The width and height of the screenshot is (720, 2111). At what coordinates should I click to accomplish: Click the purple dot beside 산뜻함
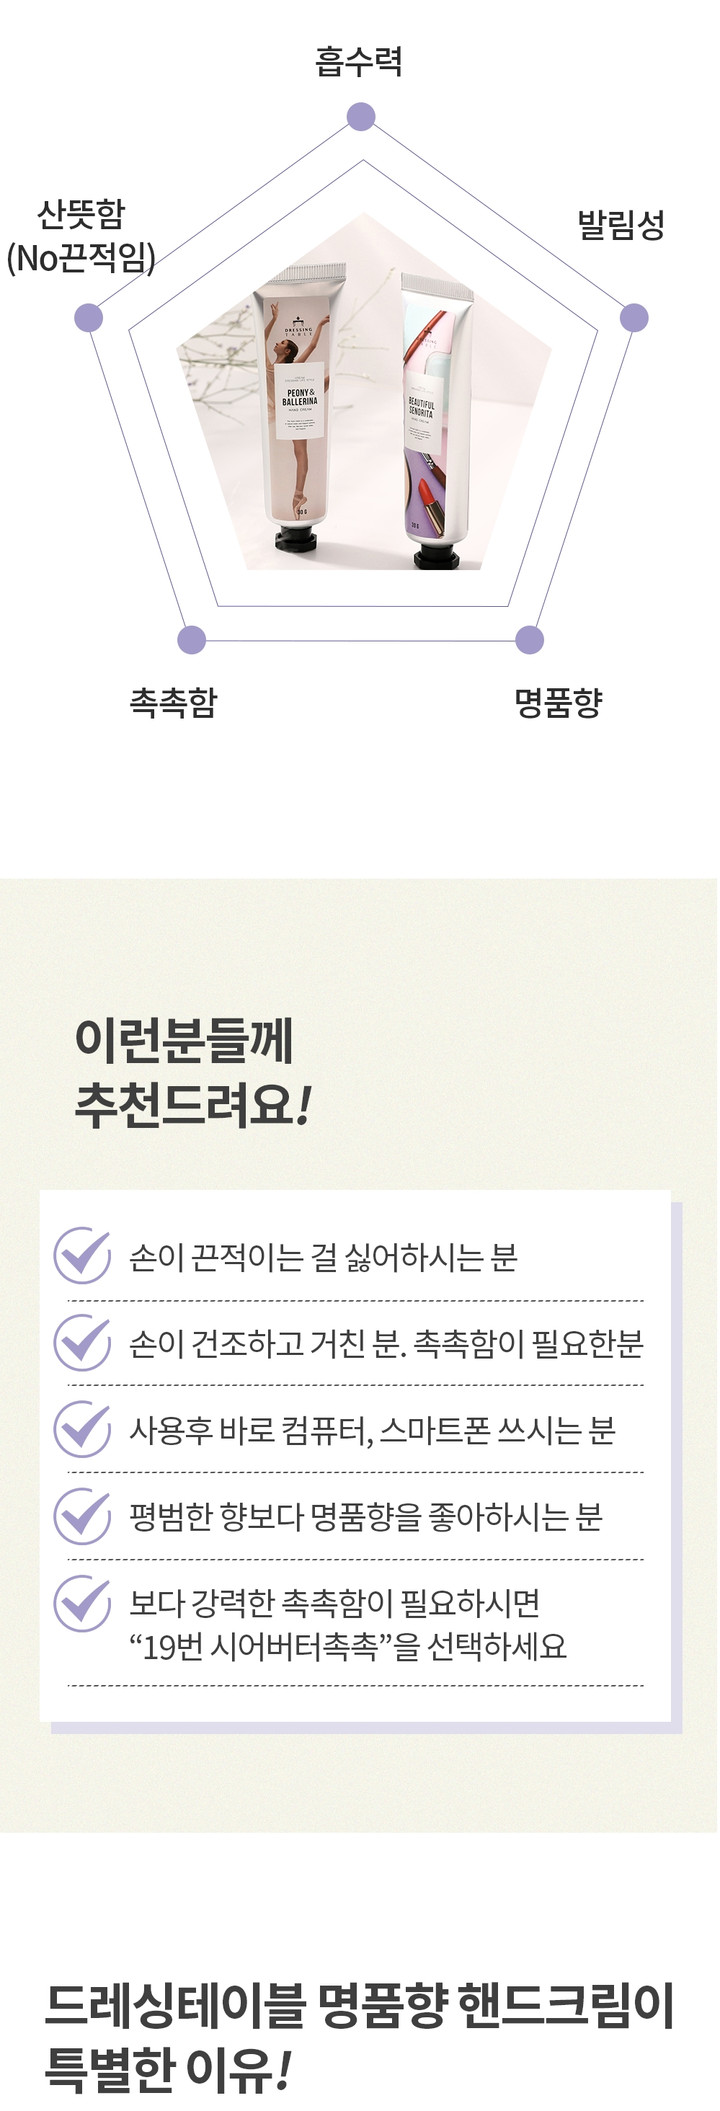coord(89,317)
